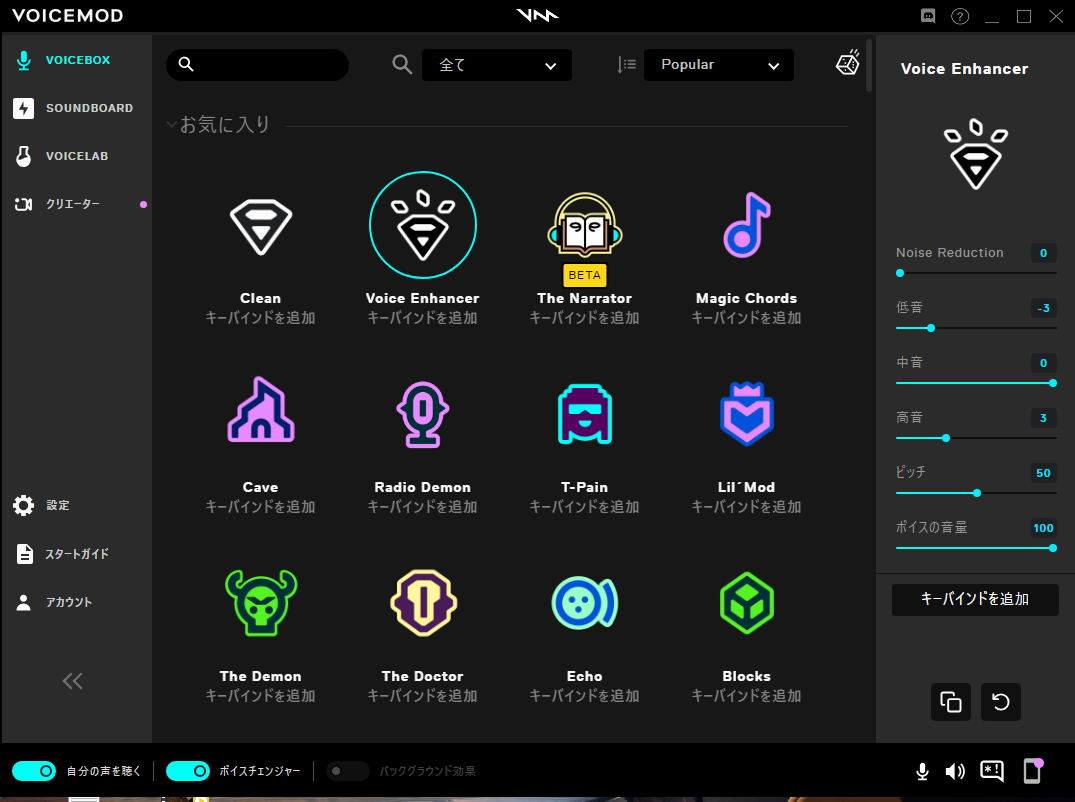Open the Popular sort dropdown

[719, 65]
